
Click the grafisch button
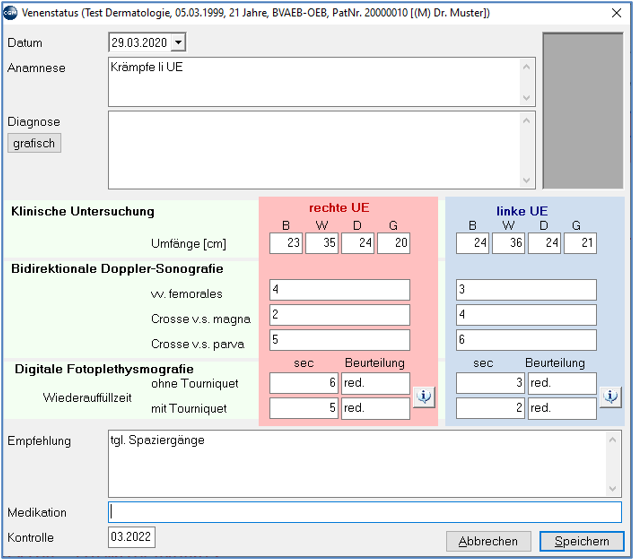34,143
